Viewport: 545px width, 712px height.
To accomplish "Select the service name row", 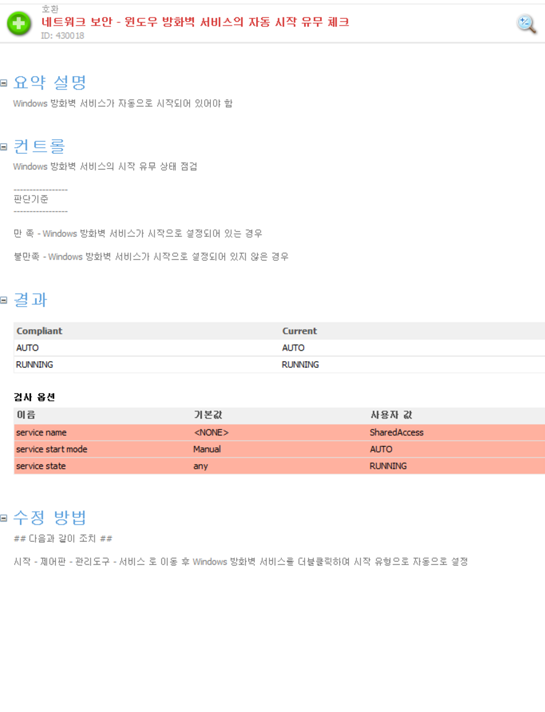I will click(x=279, y=432).
